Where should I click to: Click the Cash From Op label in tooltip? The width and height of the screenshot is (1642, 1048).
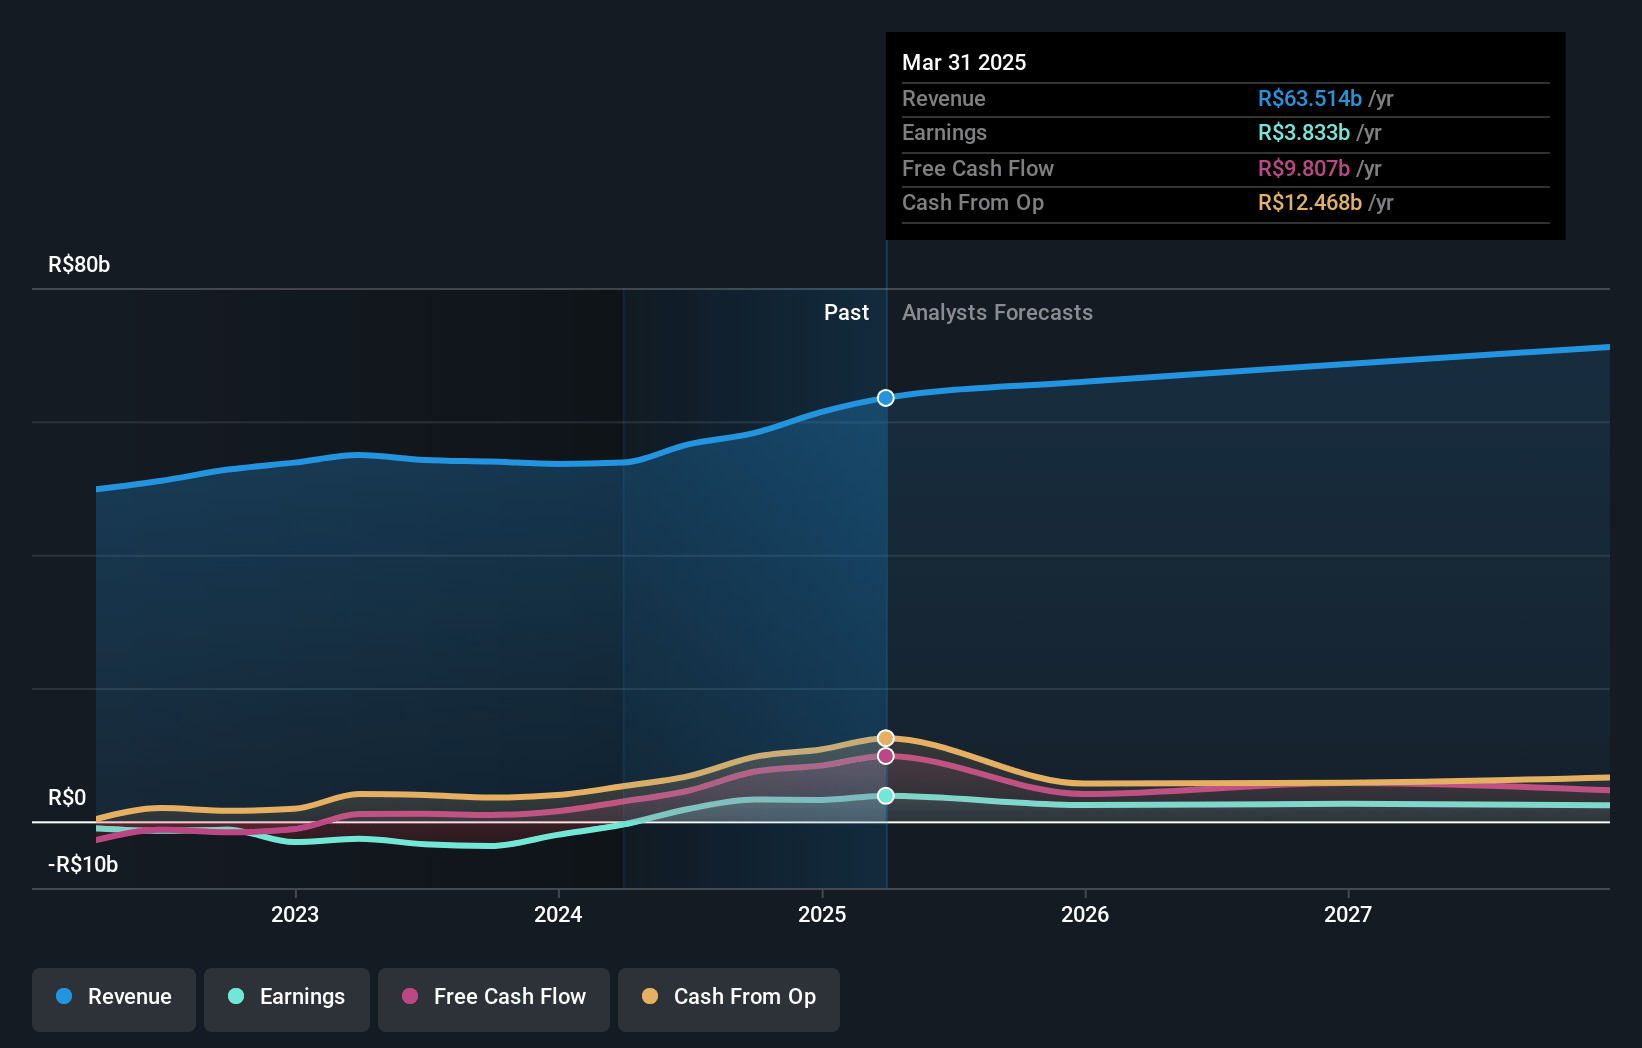pyautogui.click(x=973, y=203)
